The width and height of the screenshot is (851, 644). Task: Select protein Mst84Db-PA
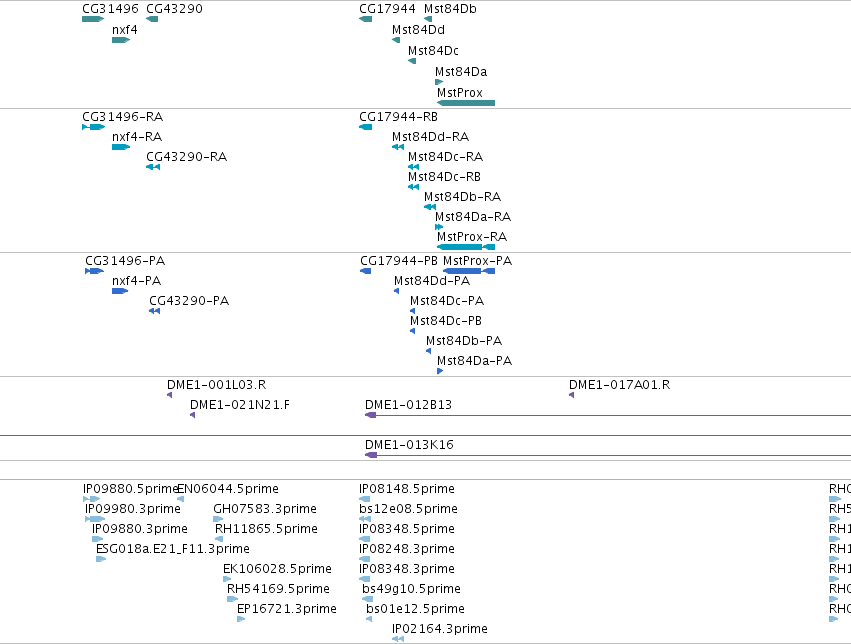pos(463,341)
